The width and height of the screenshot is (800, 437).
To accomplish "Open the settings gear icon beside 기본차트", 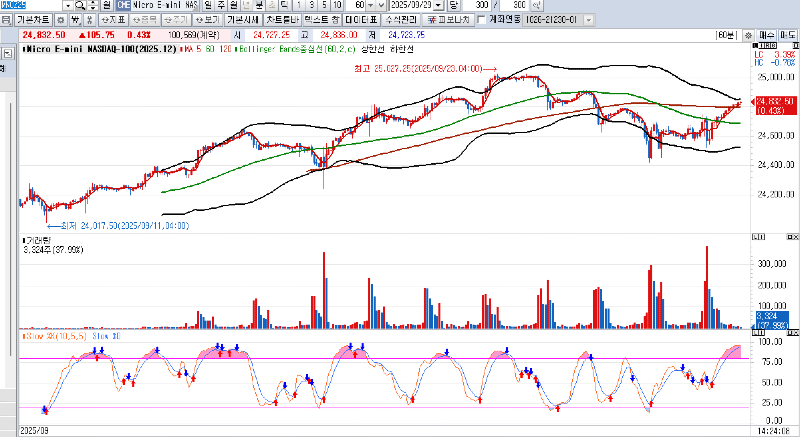I will point(62,20).
